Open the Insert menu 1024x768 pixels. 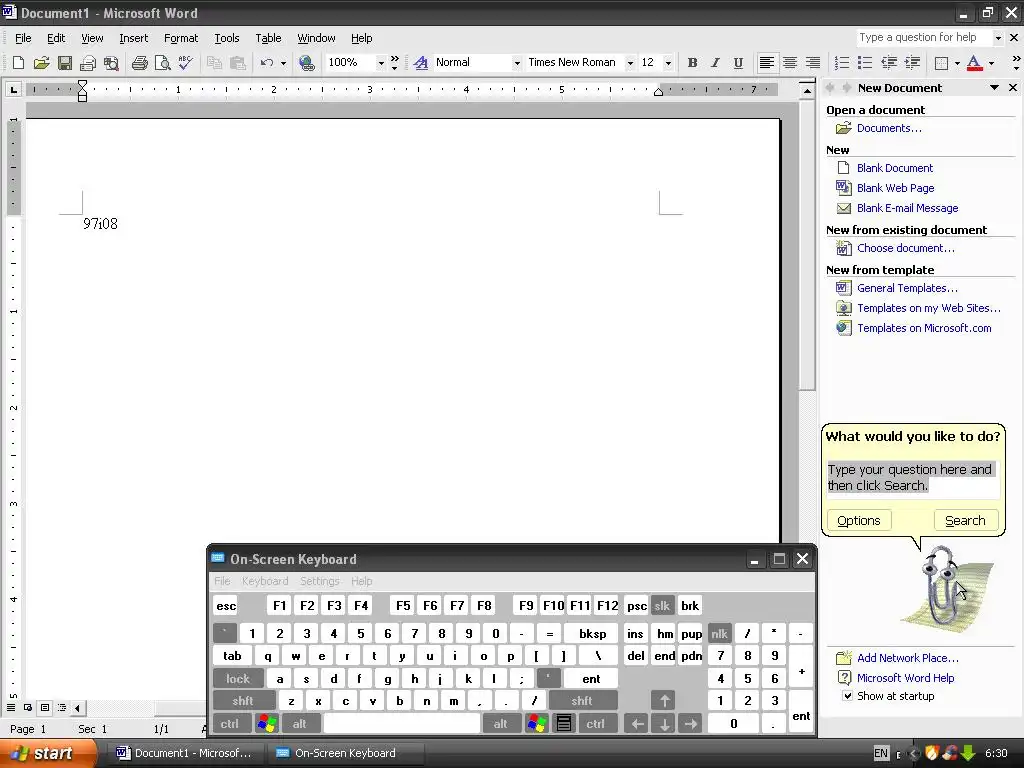point(133,38)
